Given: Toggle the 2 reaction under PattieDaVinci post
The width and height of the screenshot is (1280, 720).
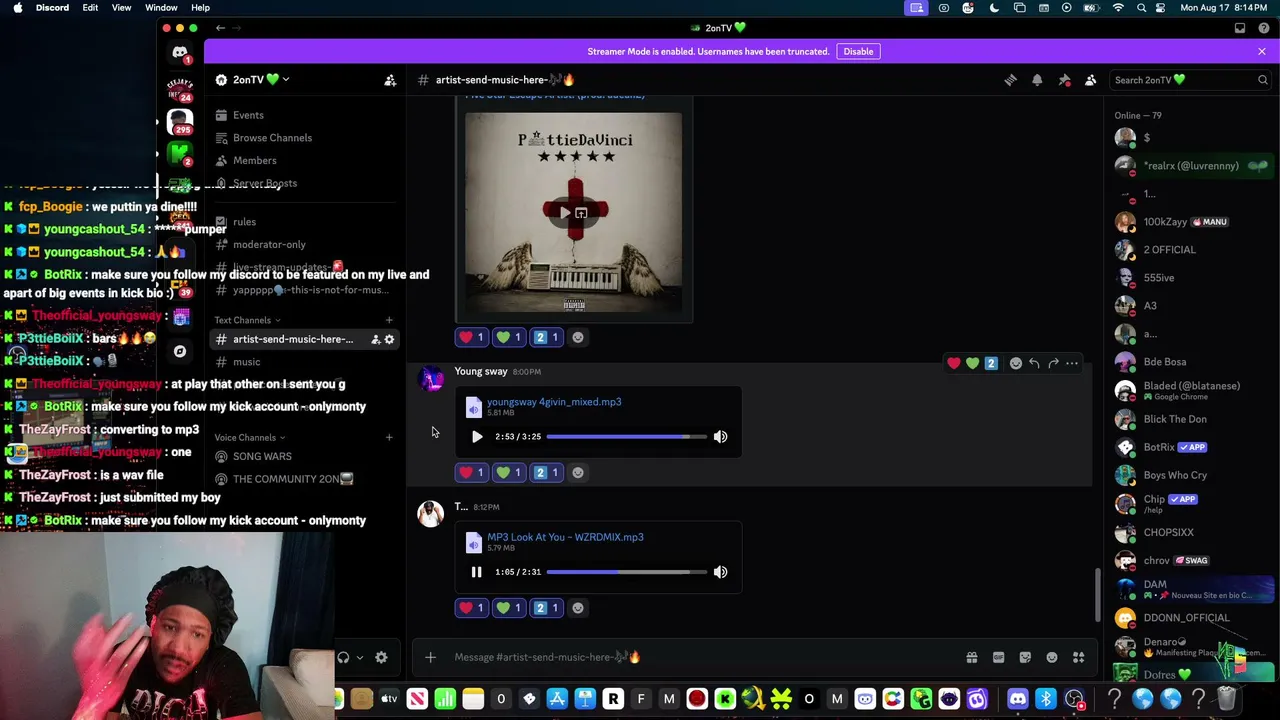Looking at the screenshot, I should click(547, 337).
